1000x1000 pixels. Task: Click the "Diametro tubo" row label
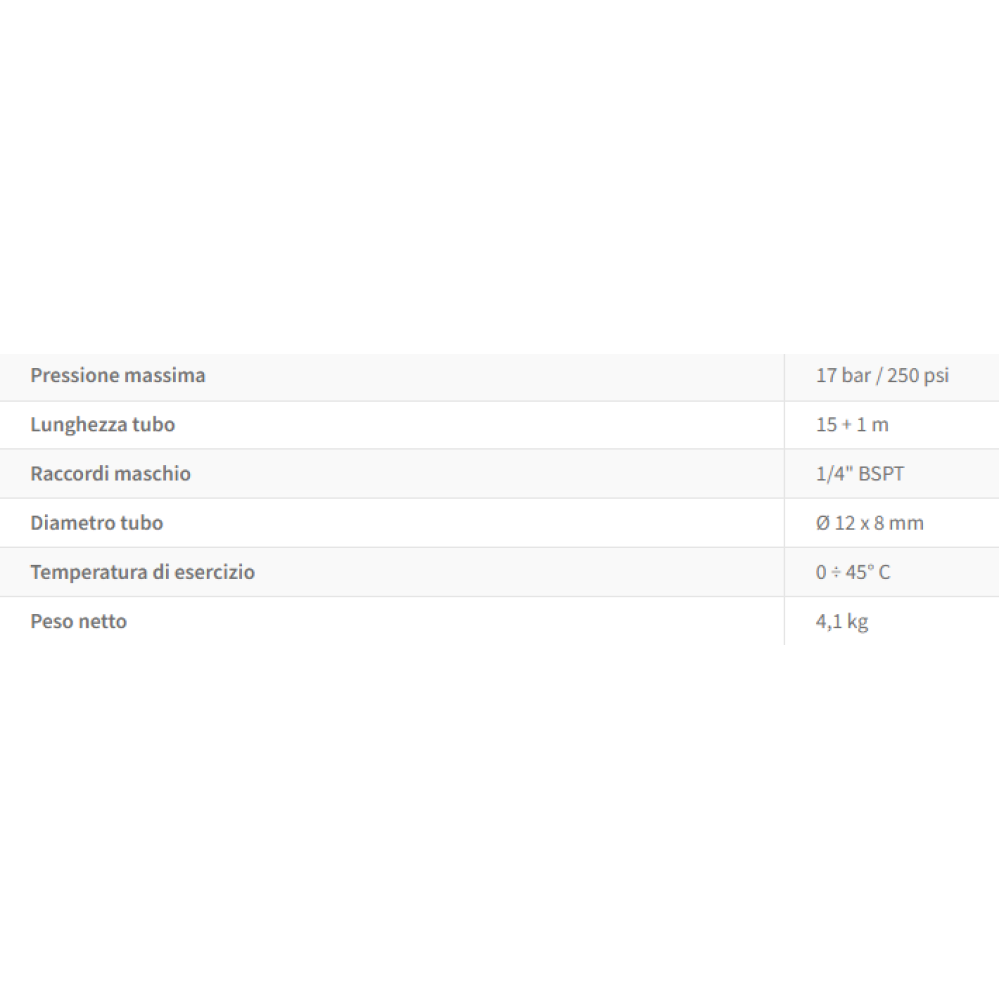click(x=96, y=523)
